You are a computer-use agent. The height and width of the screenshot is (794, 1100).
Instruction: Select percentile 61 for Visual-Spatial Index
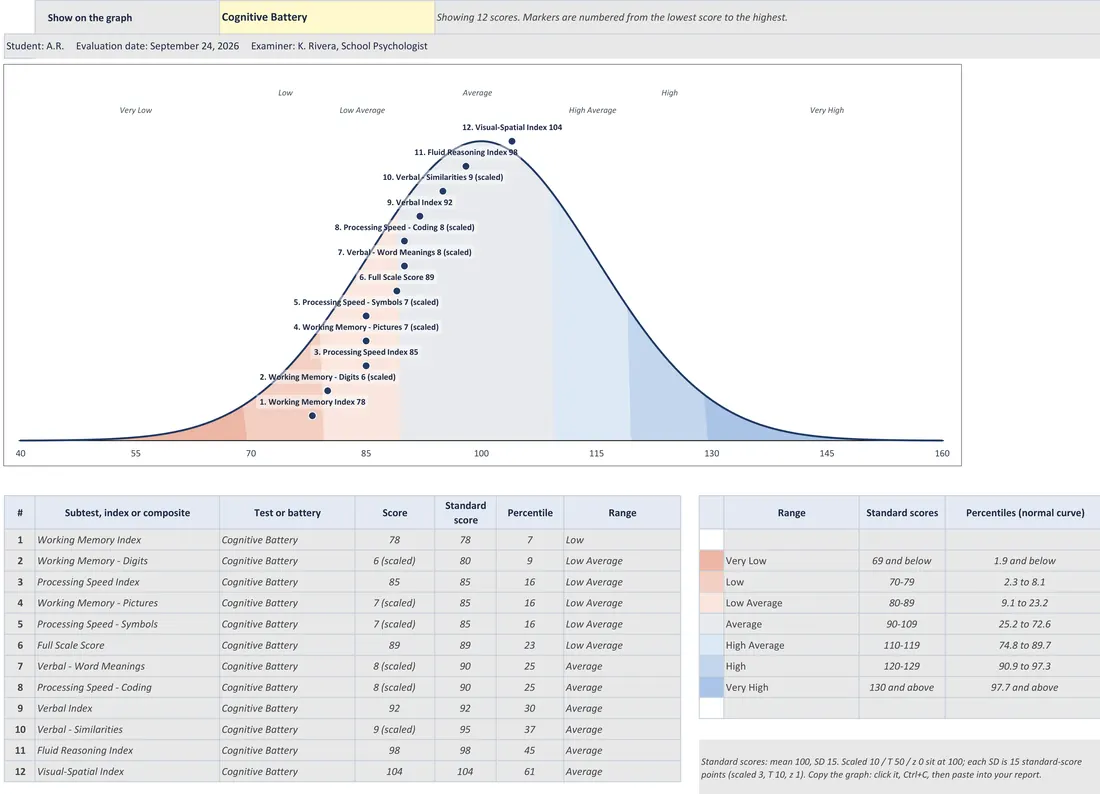click(x=530, y=771)
